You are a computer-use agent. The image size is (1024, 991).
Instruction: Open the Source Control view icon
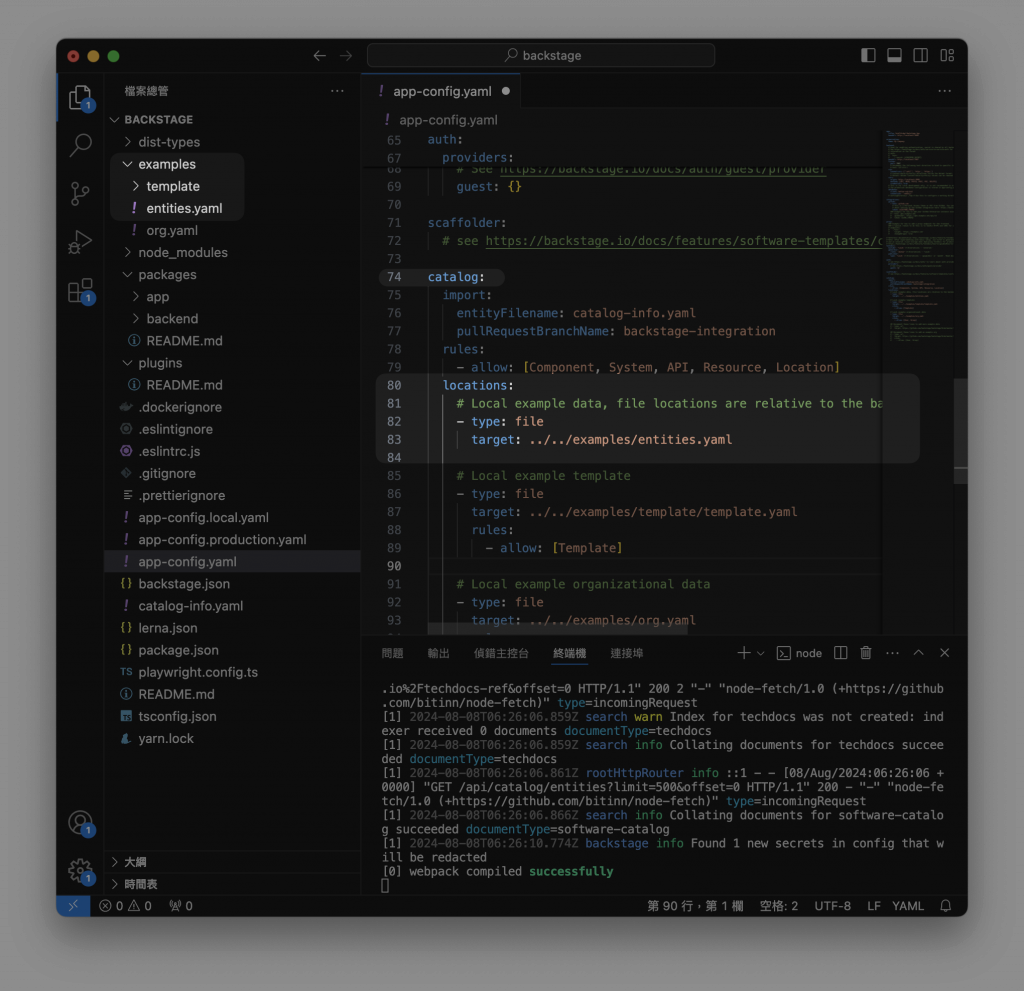[x=80, y=193]
